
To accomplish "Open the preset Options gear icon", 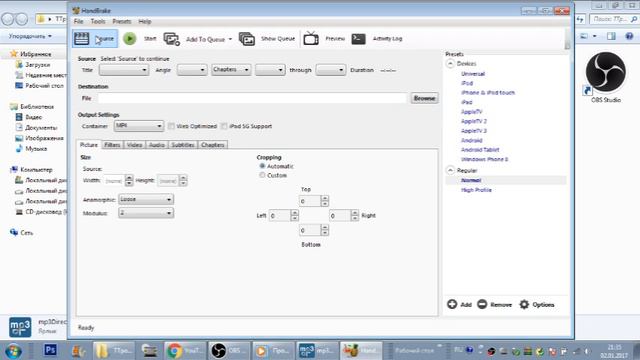I will pyautogui.click(x=524, y=304).
